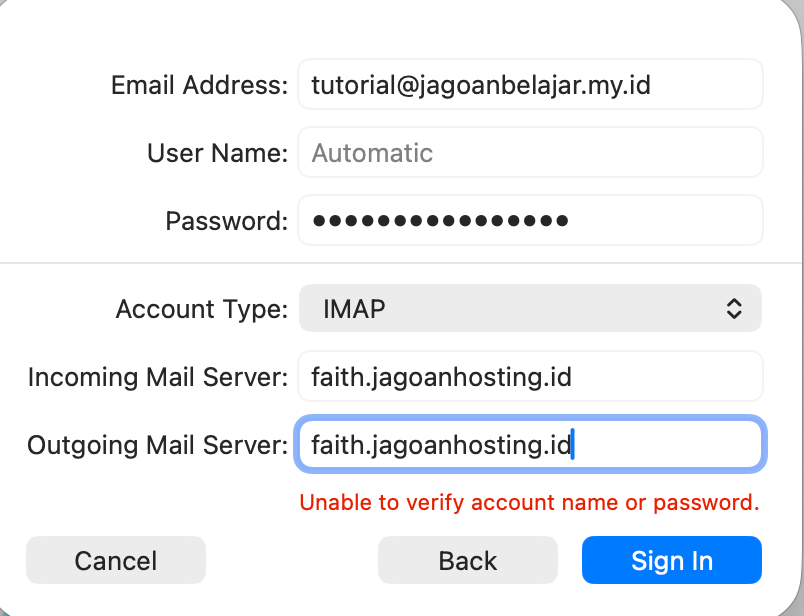Focus the Incoming Mail Server field
The width and height of the screenshot is (804, 616).
[530, 376]
